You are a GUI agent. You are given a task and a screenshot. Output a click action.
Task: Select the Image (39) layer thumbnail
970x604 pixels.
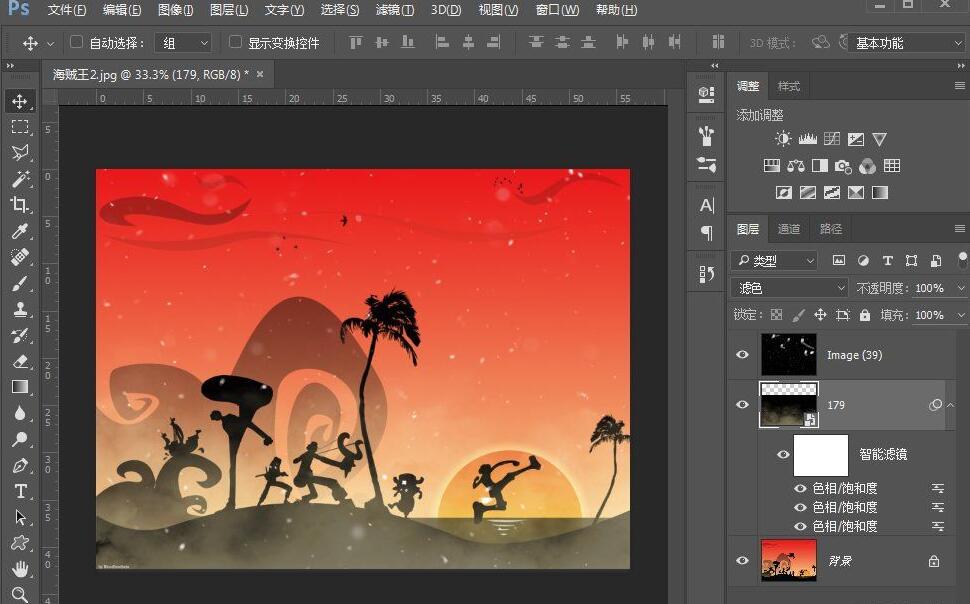click(789, 355)
